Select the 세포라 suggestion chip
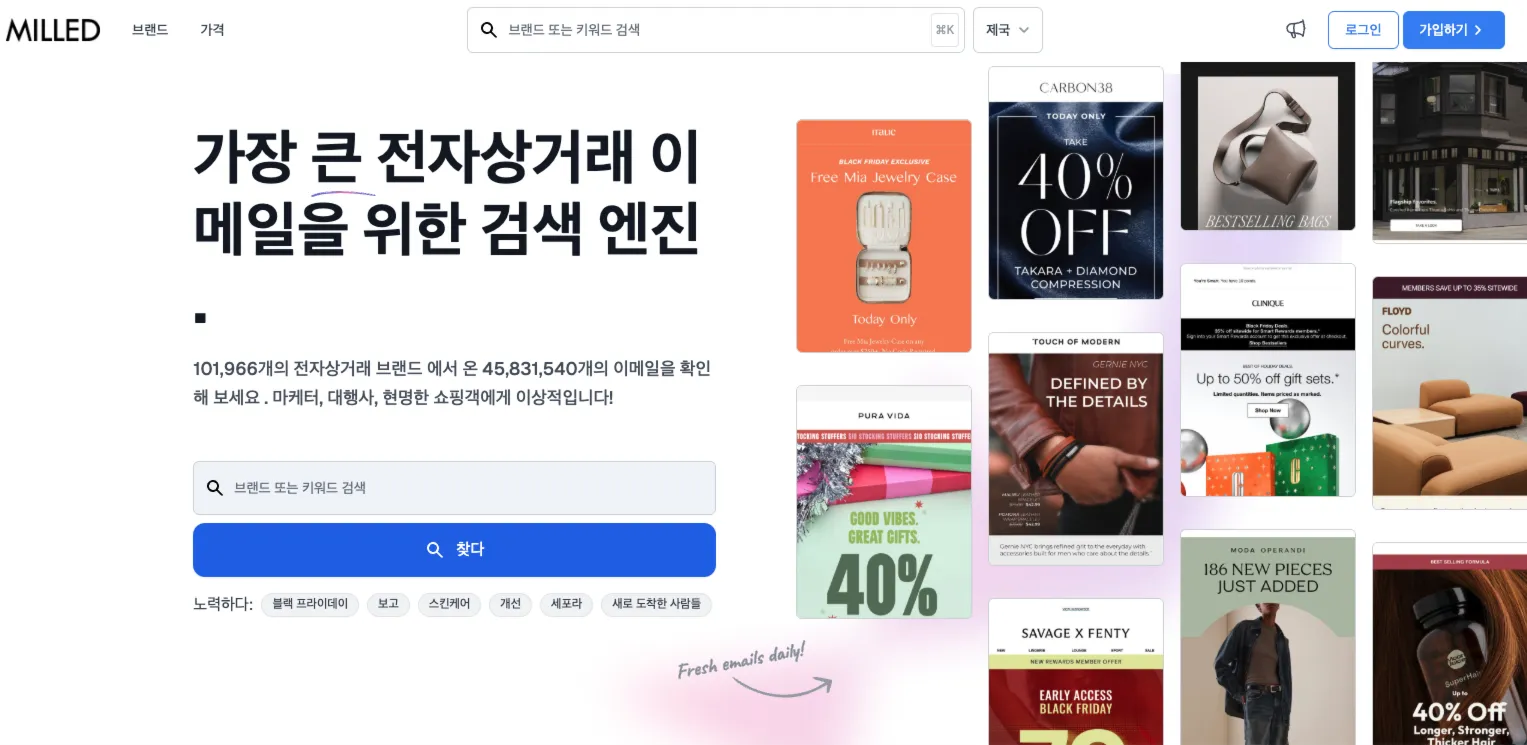The image size is (1527, 745). 566,604
